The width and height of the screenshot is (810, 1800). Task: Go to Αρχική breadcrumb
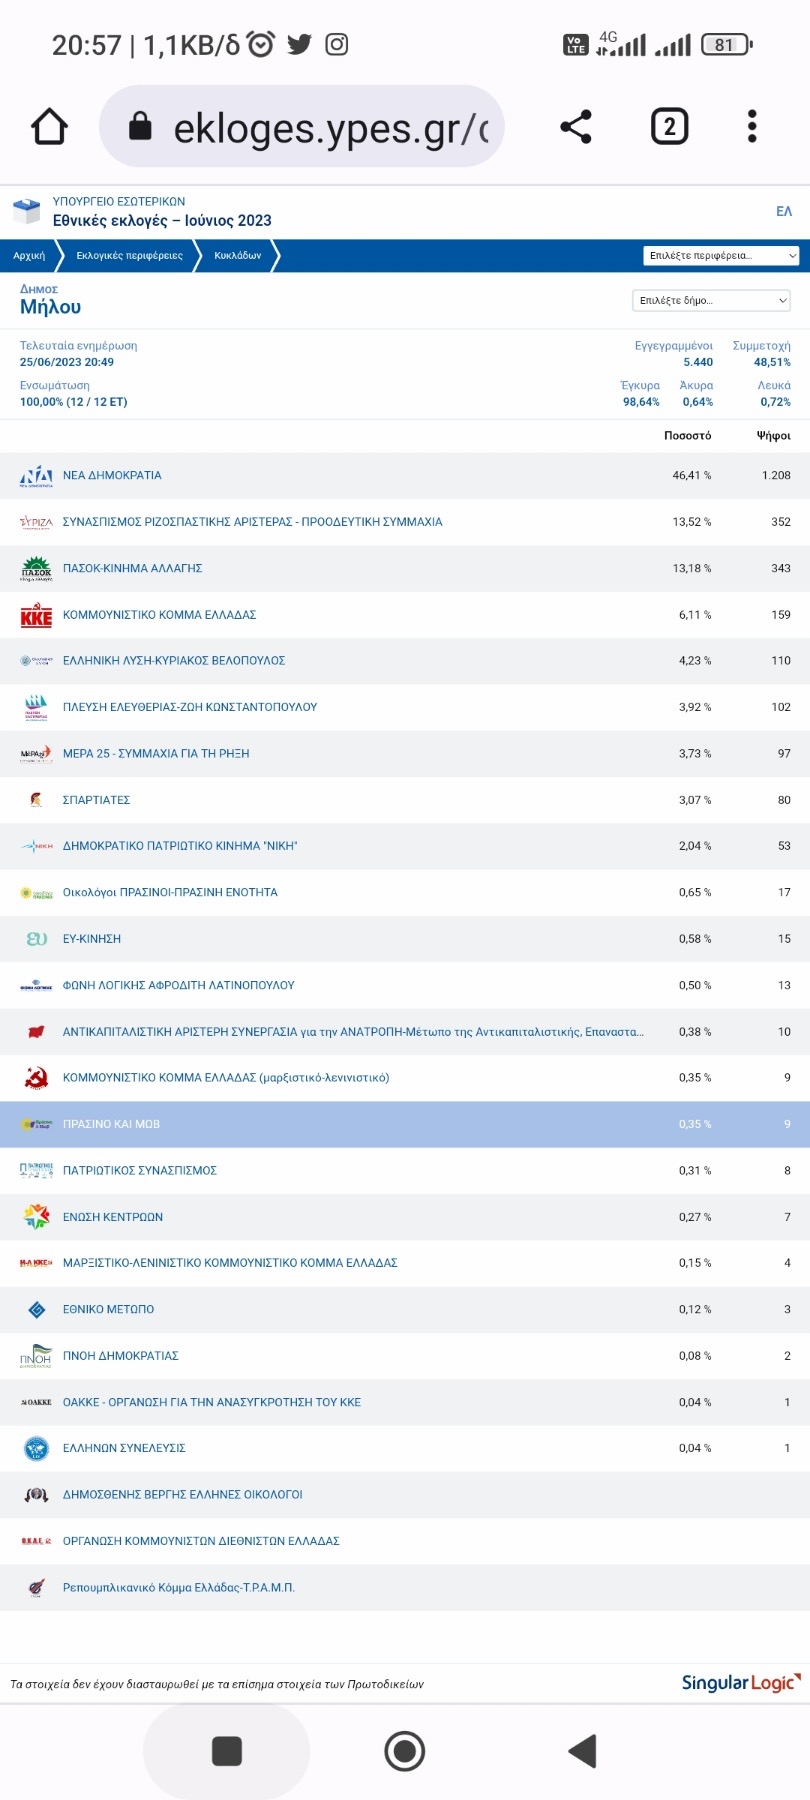(29, 256)
